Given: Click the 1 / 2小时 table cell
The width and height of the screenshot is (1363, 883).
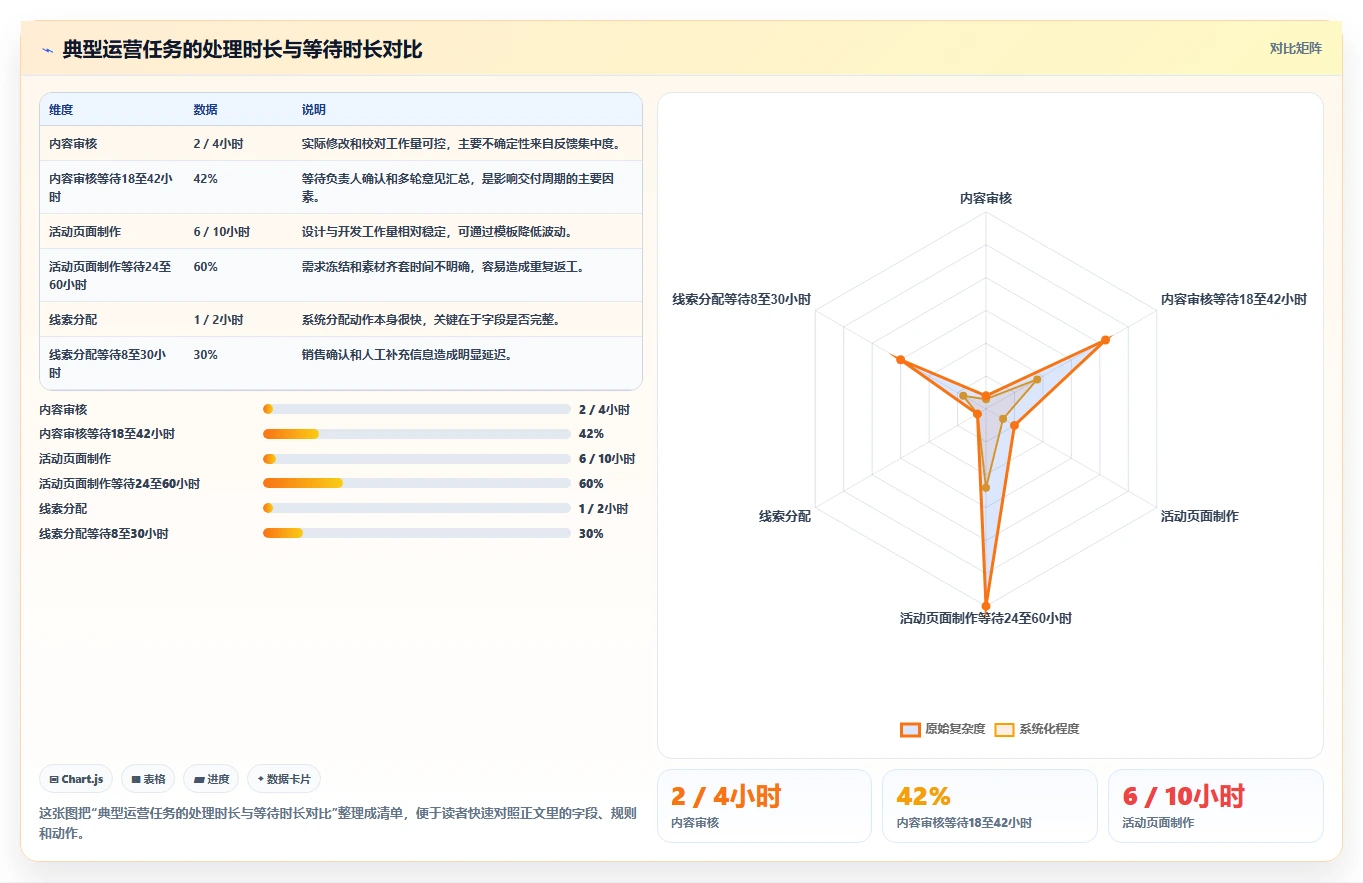Looking at the screenshot, I should (x=218, y=320).
